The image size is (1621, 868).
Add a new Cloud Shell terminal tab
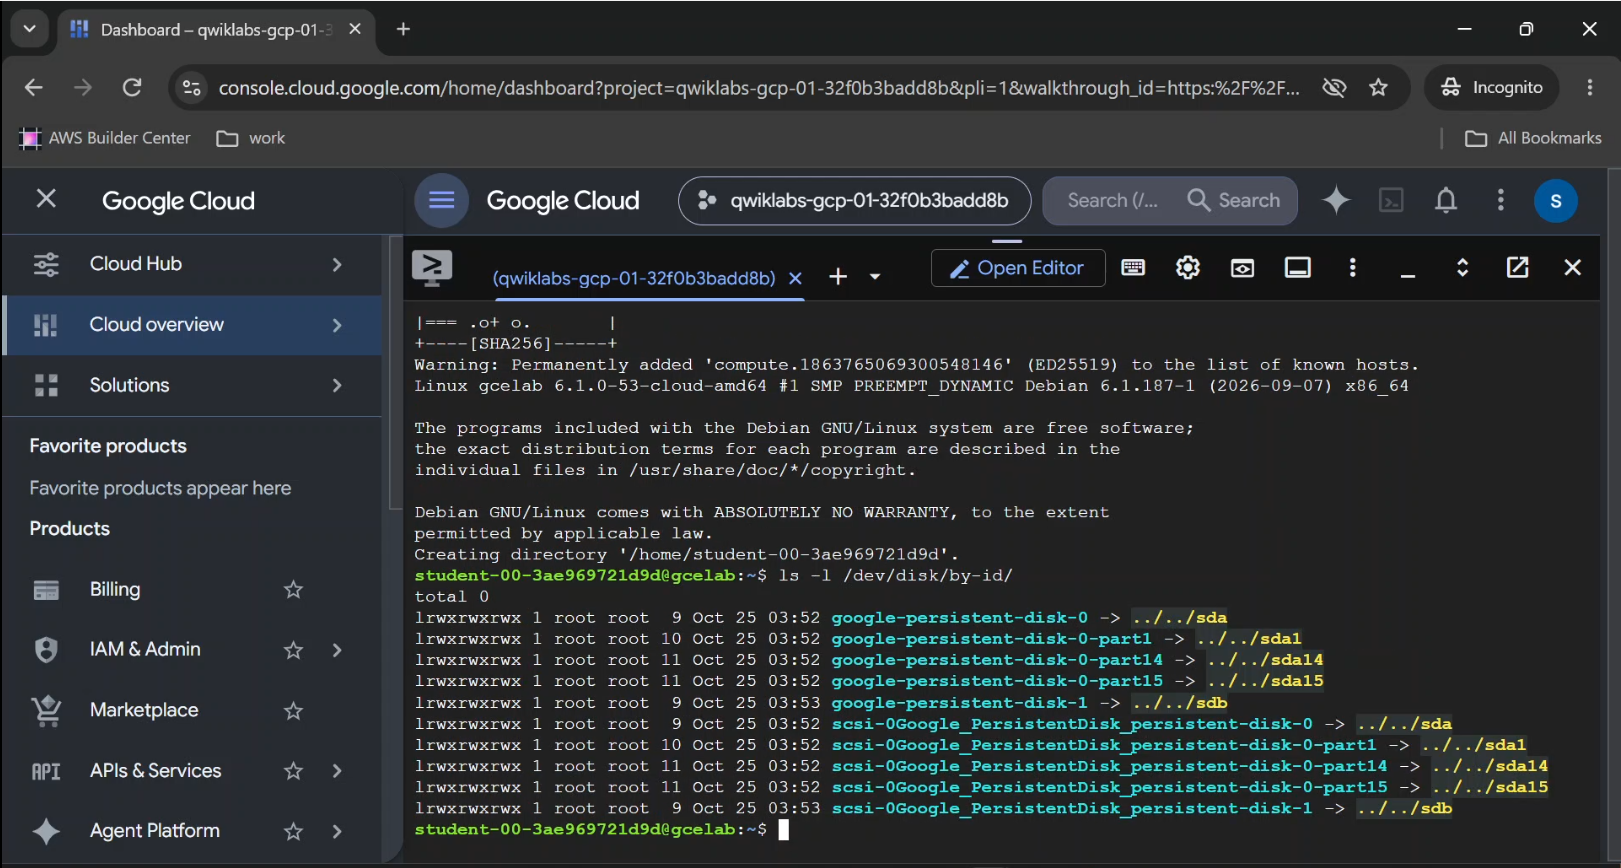pos(838,277)
